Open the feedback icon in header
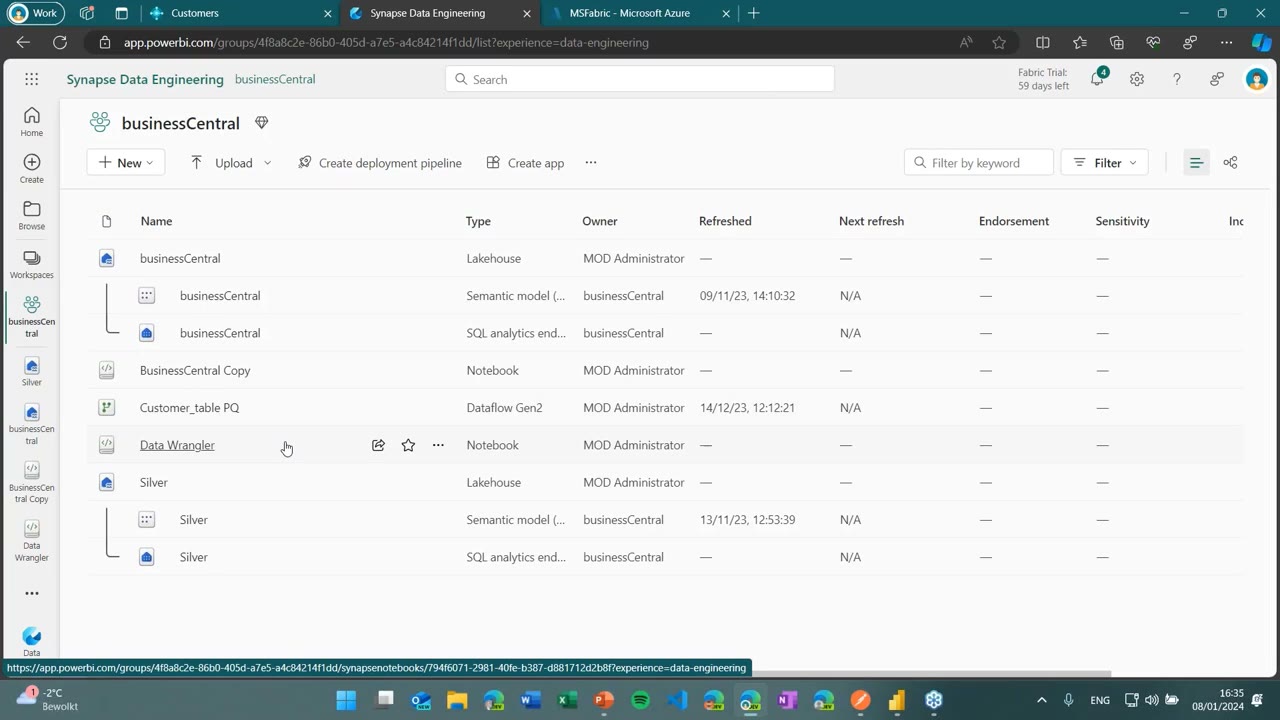The width and height of the screenshot is (1280, 720). coord(1217,79)
